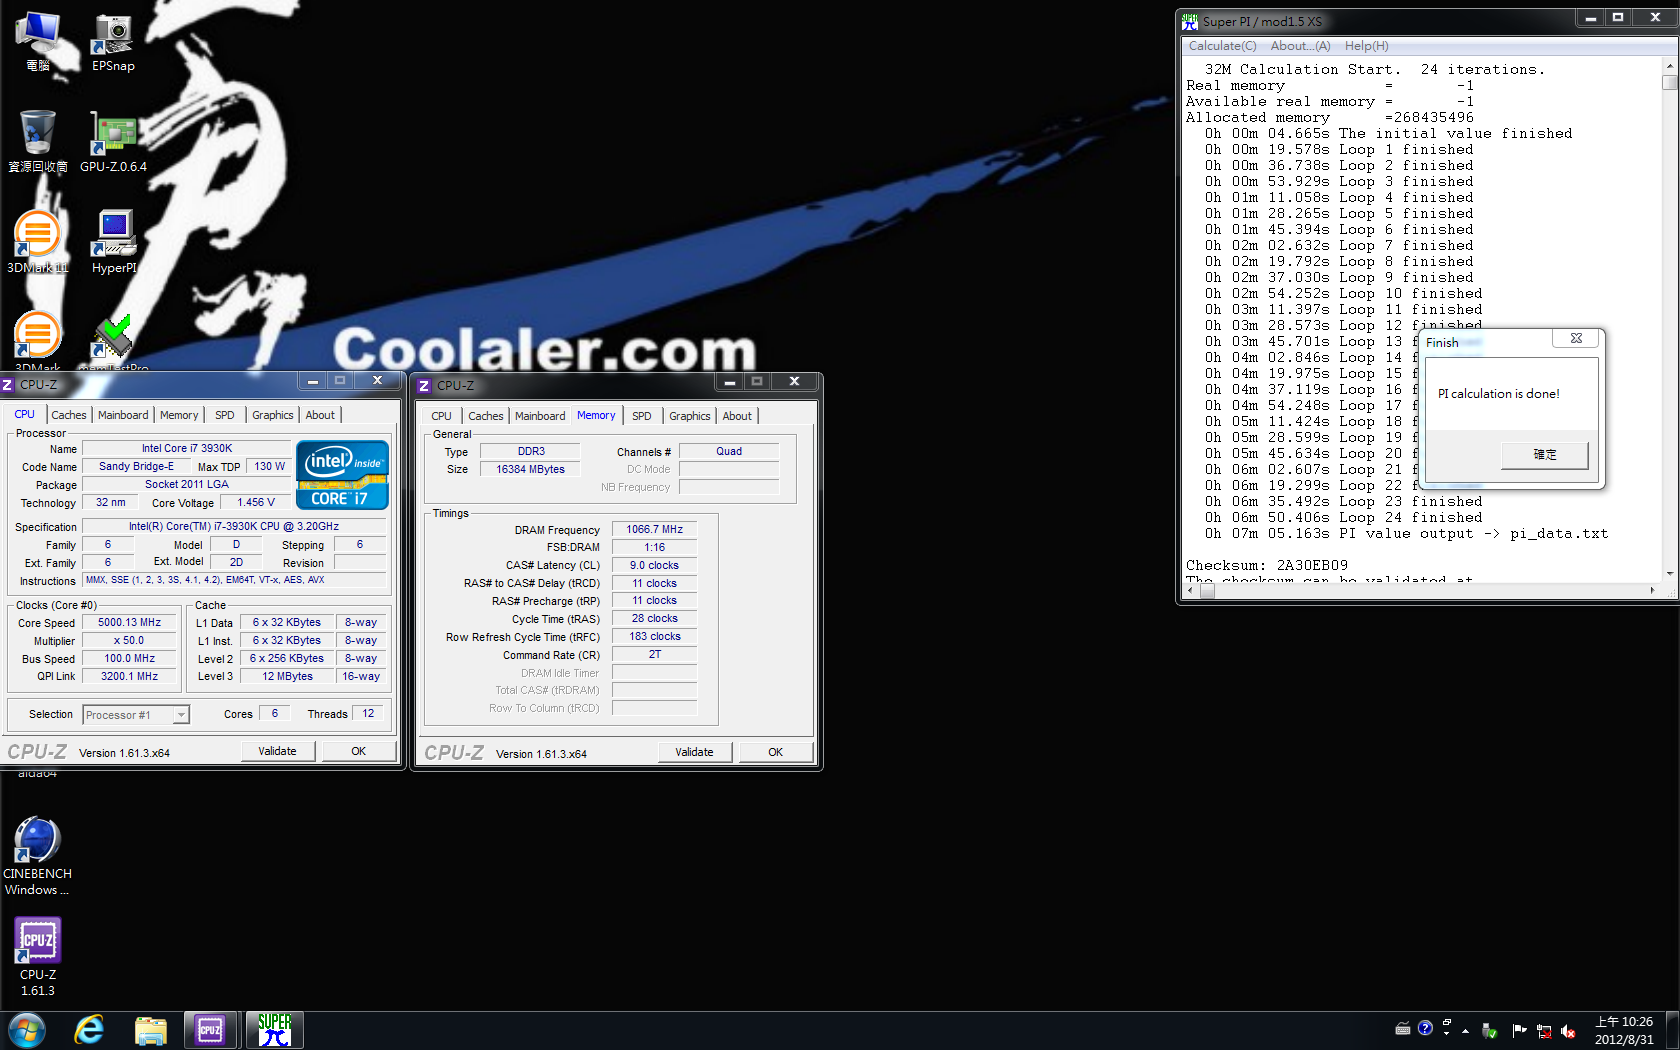
Task: Open SPD tab in right CPU-Z window
Action: coord(642,416)
